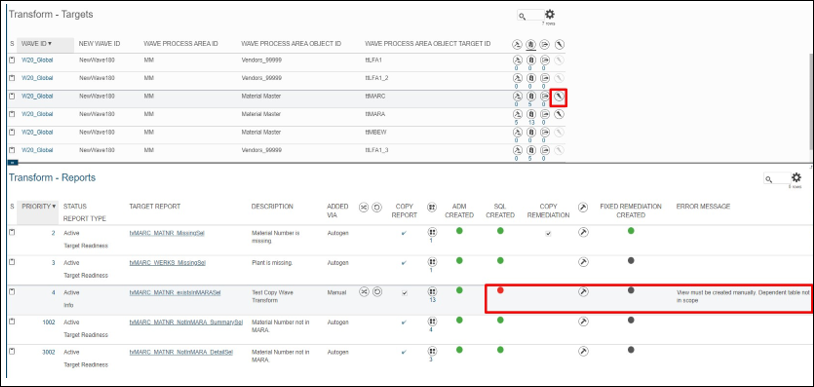Click the wrench build icon in ttMARA row
The width and height of the screenshot is (814, 387).
[x=559, y=114]
